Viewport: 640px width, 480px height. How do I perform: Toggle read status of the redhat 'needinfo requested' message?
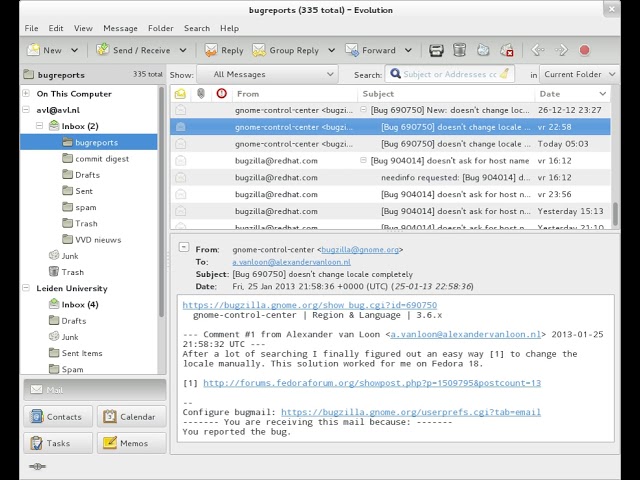pyautogui.click(x=180, y=178)
